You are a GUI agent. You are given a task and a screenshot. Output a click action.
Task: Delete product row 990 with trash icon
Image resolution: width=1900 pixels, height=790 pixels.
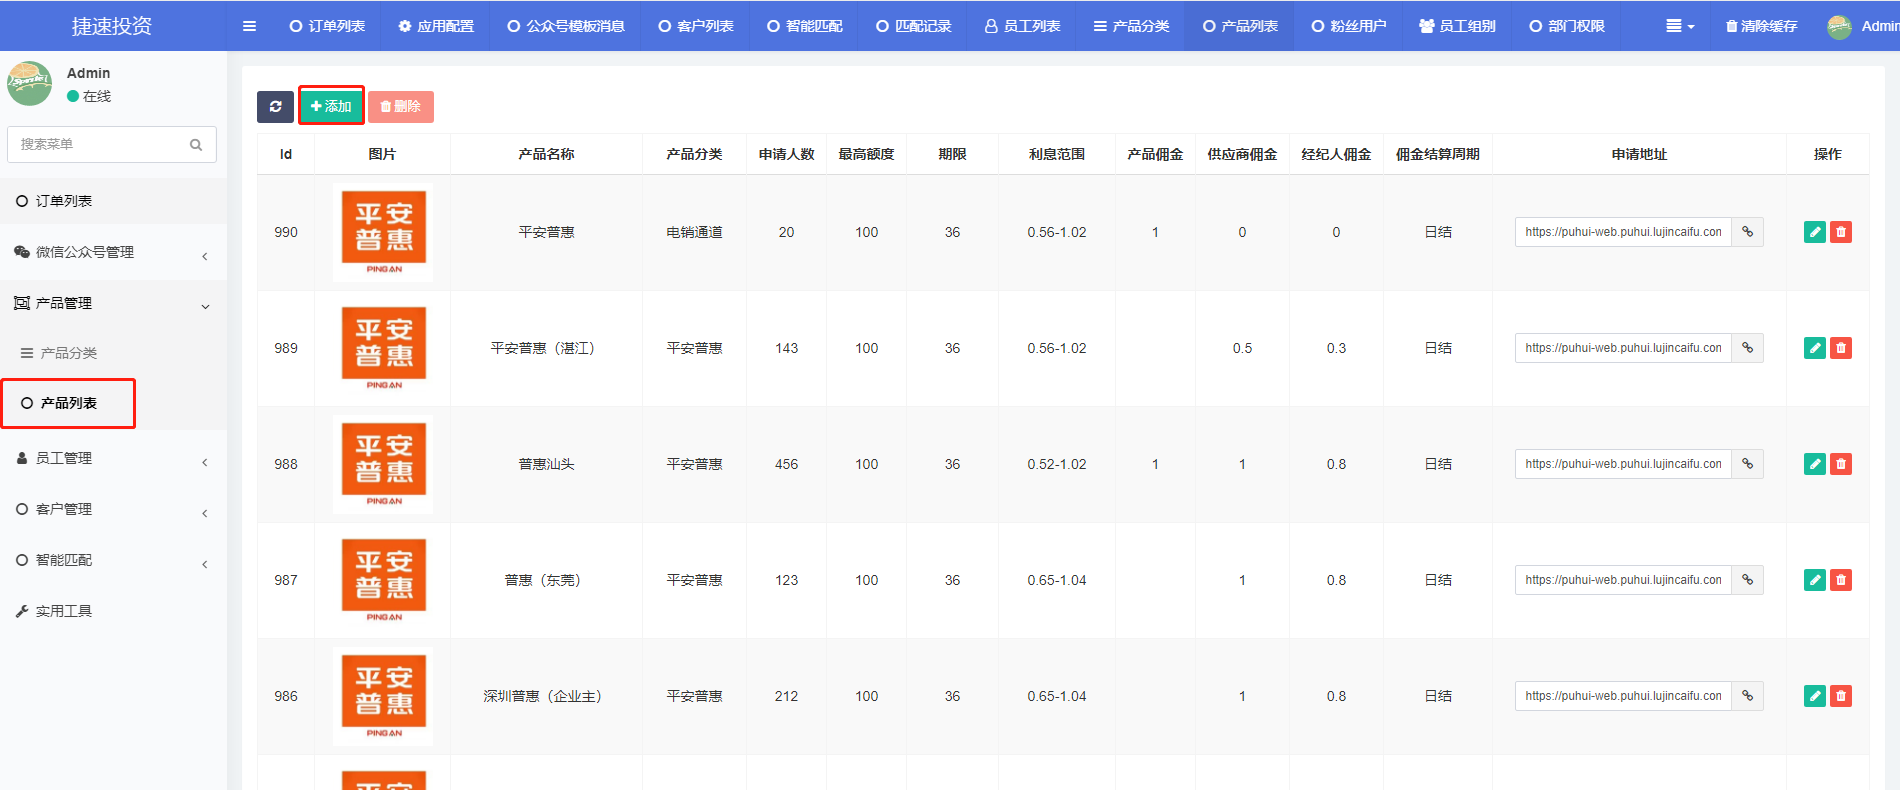point(1840,232)
